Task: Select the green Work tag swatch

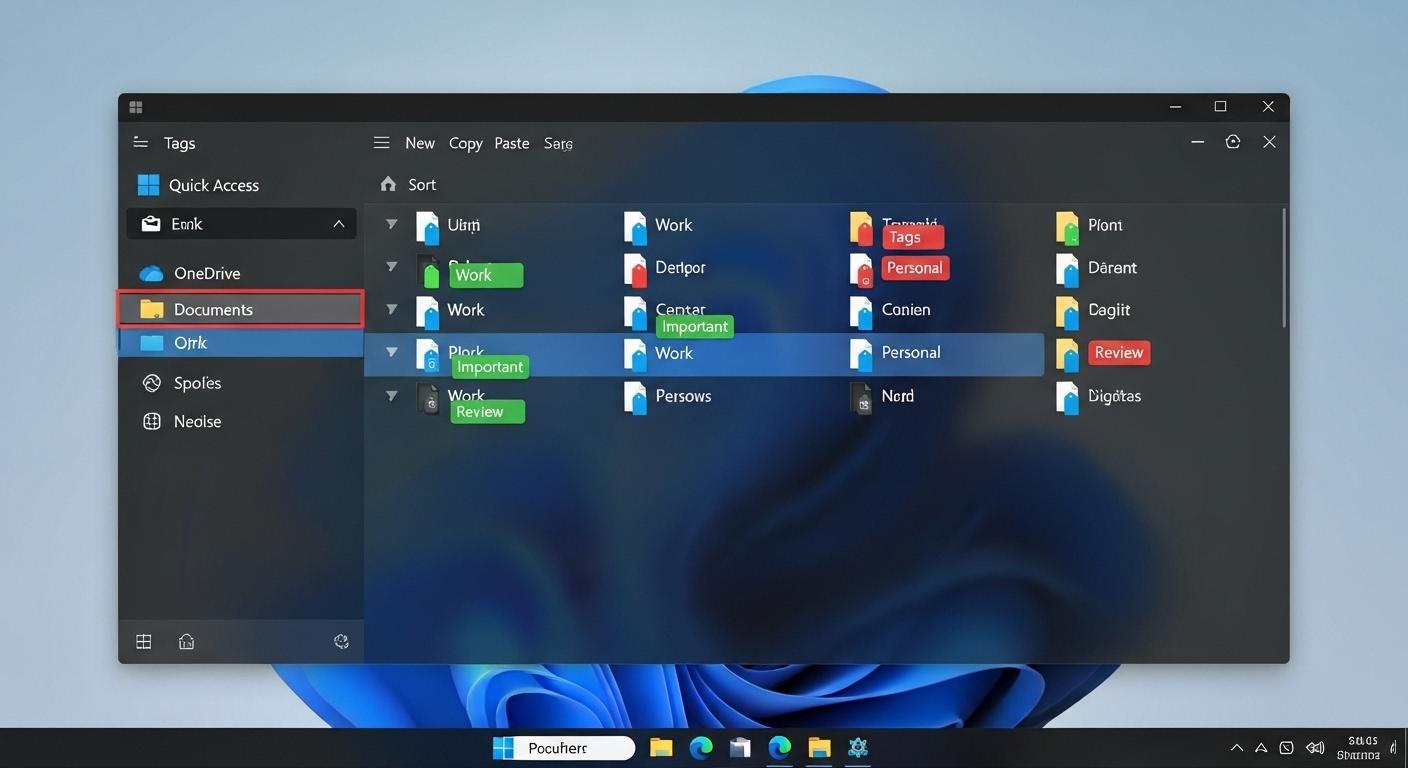Action: pyautogui.click(x=486, y=274)
